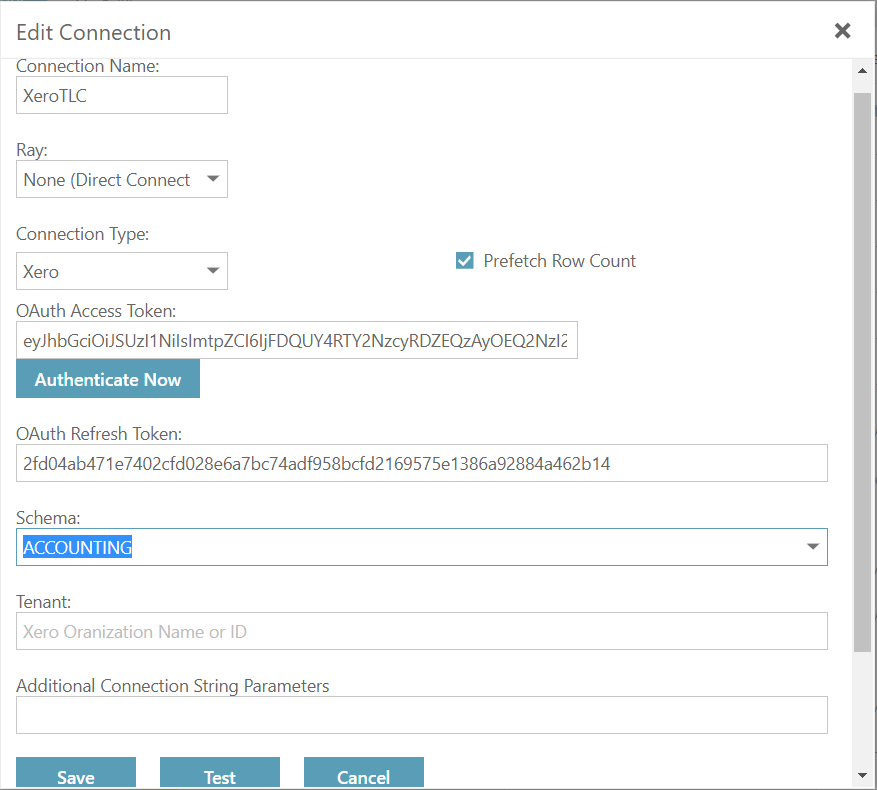Click the Edit Connection title text
The image size is (877, 790).
[x=93, y=32]
